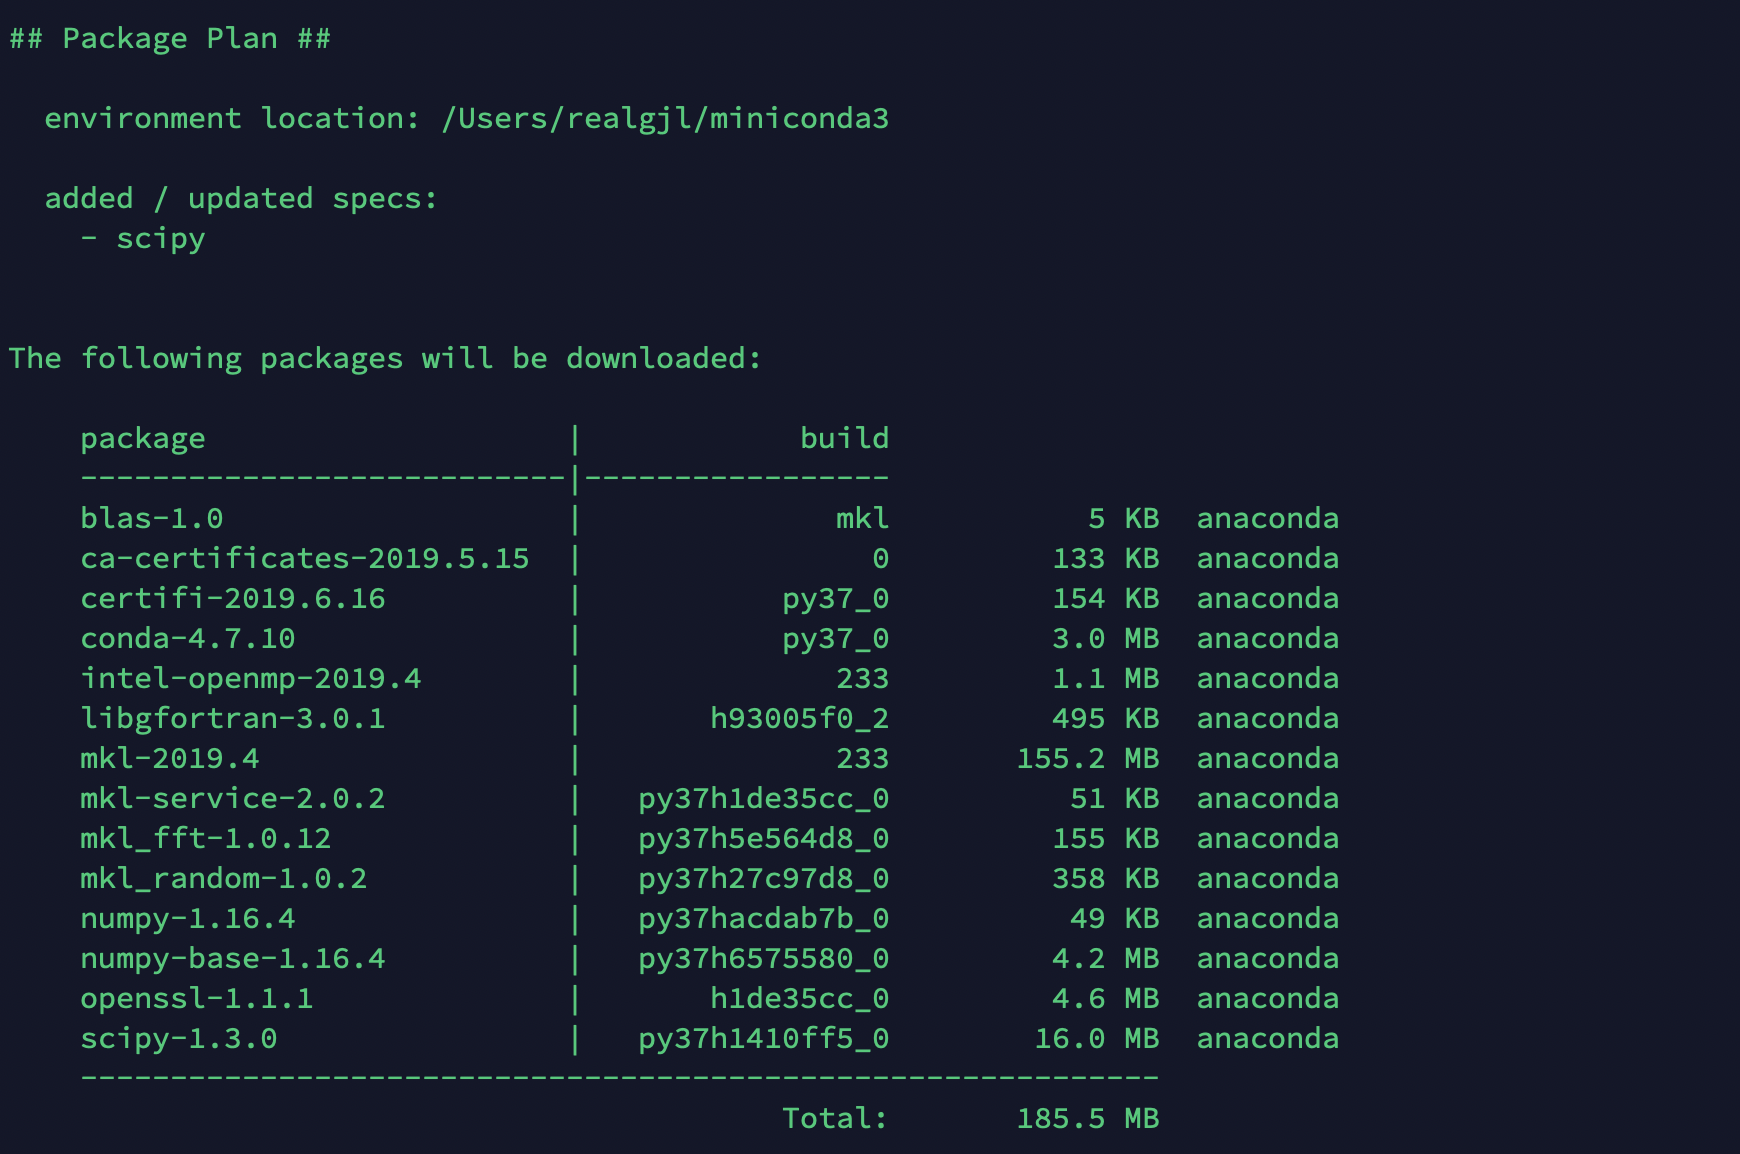
Task: Click the '16.0 MB' size for scipy
Action: (x=1097, y=1039)
